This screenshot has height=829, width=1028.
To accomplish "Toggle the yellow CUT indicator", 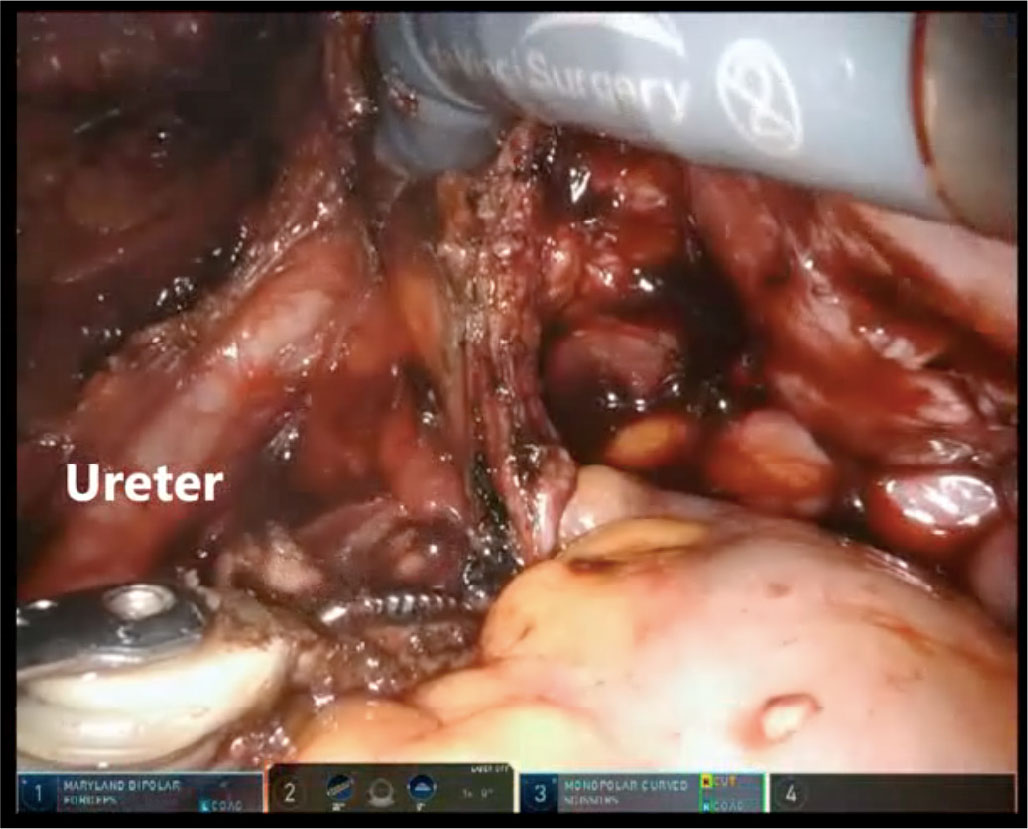I will [x=724, y=779].
